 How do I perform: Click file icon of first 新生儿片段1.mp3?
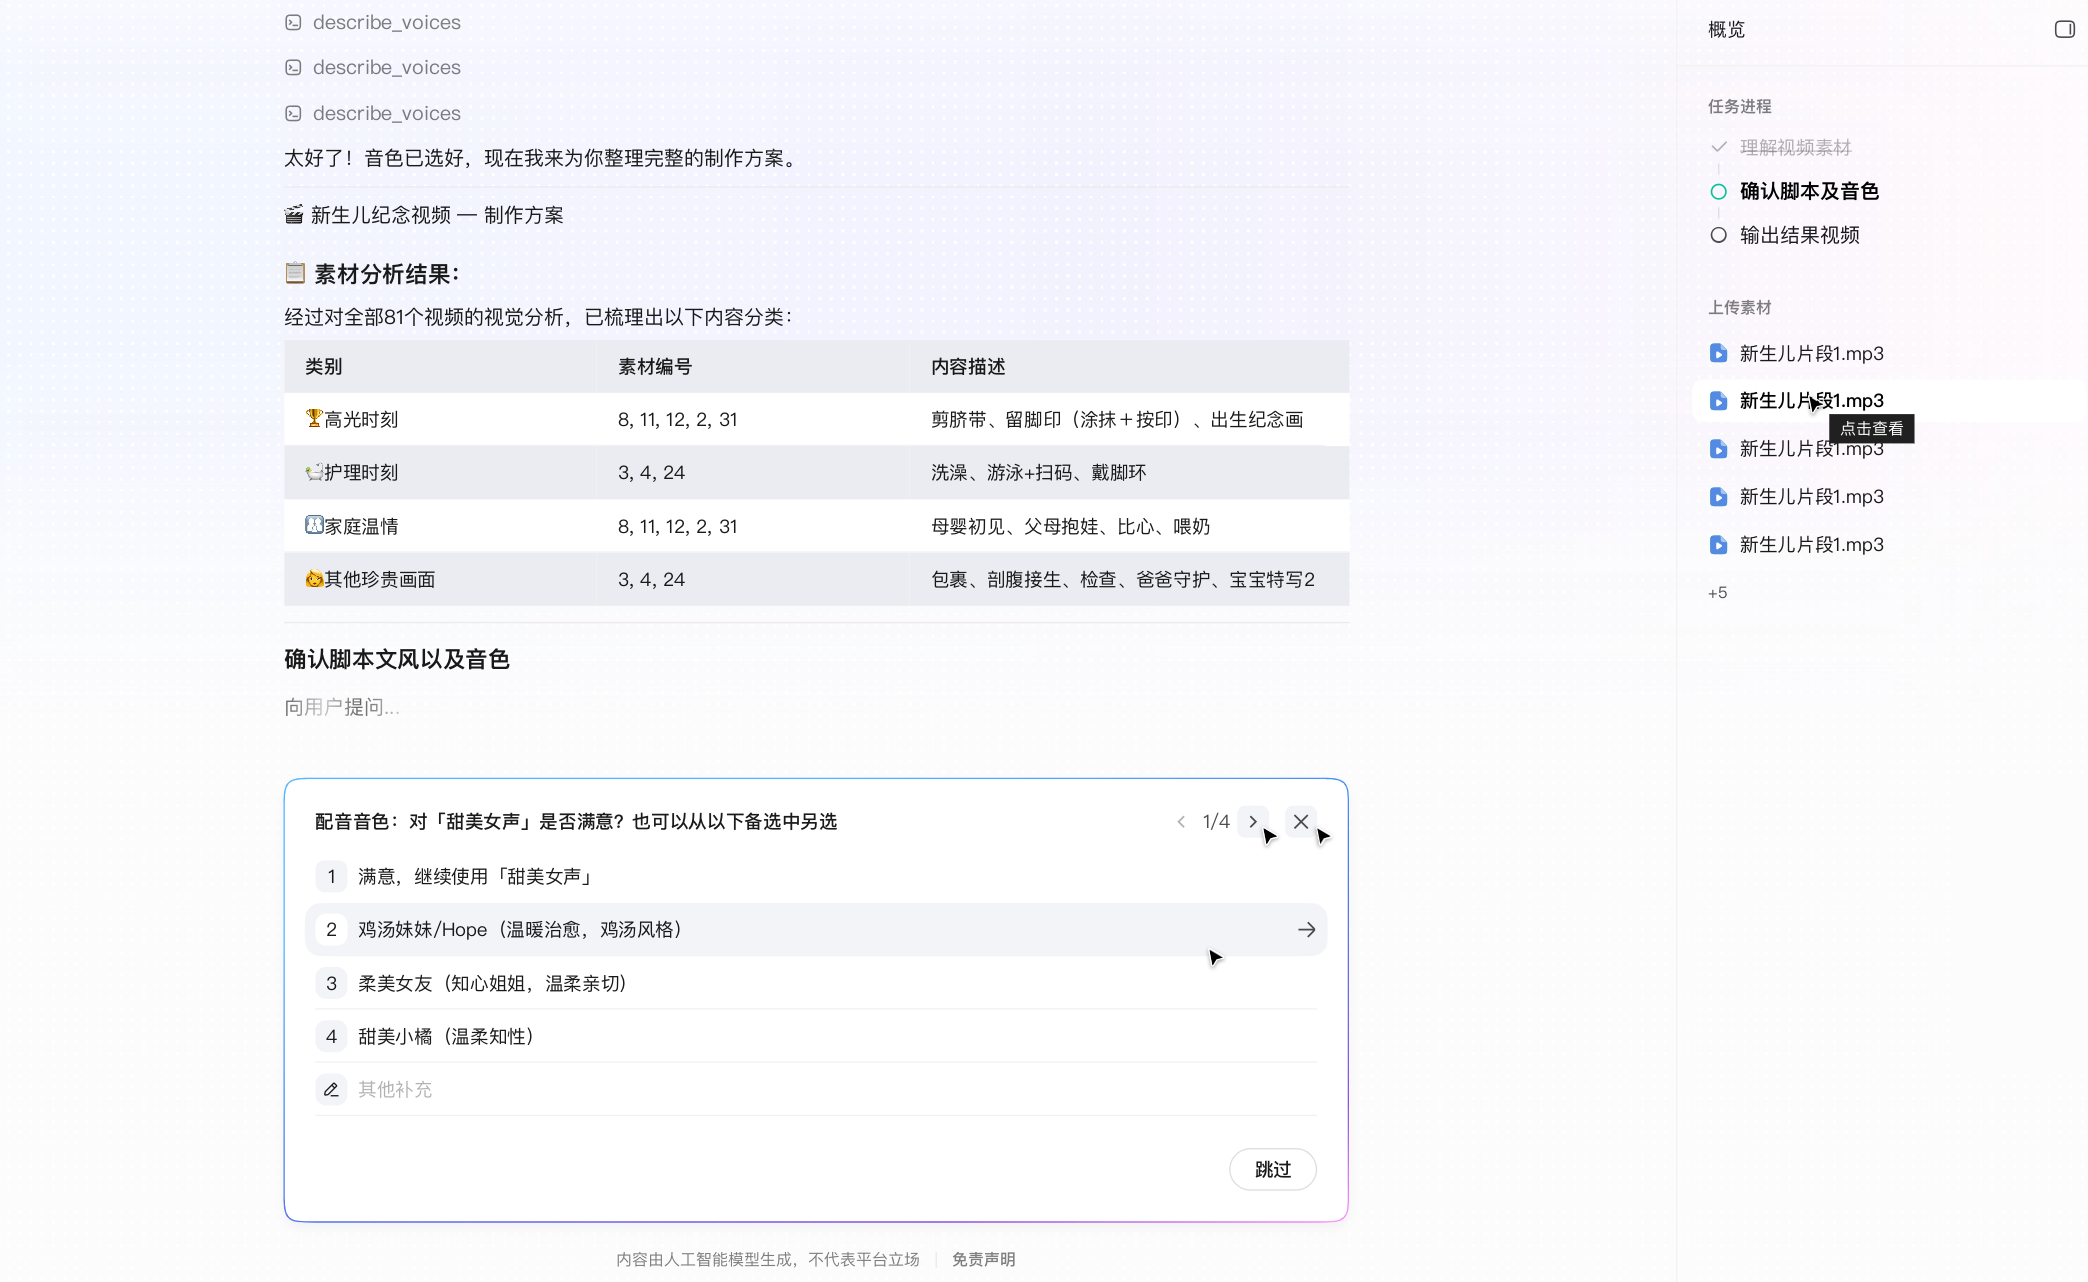[1718, 353]
